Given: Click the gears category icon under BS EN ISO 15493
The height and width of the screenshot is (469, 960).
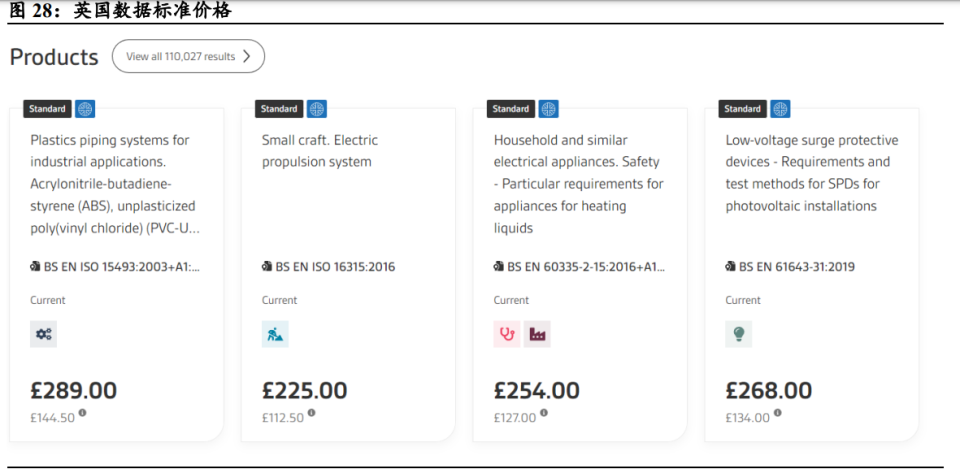Looking at the screenshot, I should pyautogui.click(x=44, y=335).
